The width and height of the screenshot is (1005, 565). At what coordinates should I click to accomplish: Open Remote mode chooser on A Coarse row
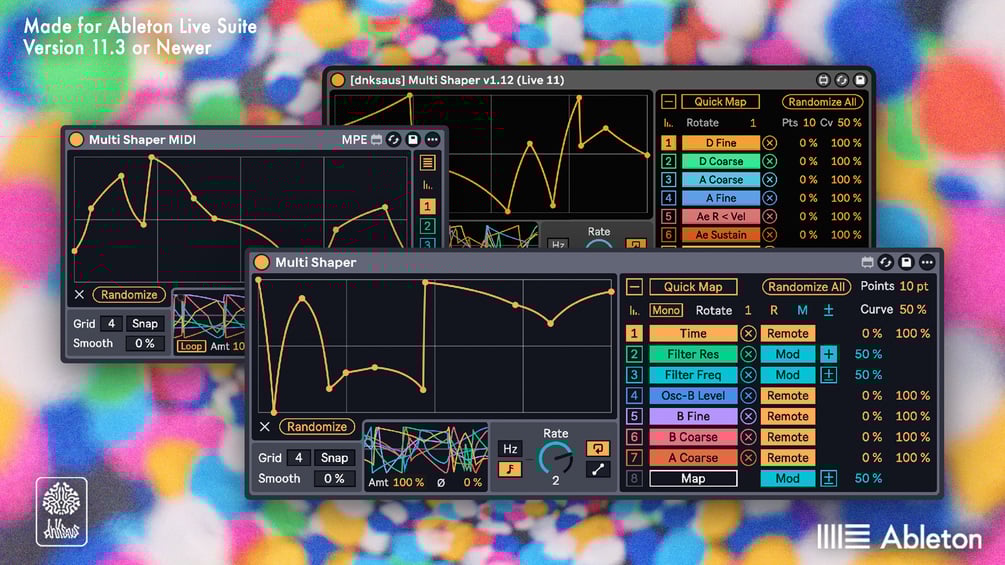[x=788, y=457]
